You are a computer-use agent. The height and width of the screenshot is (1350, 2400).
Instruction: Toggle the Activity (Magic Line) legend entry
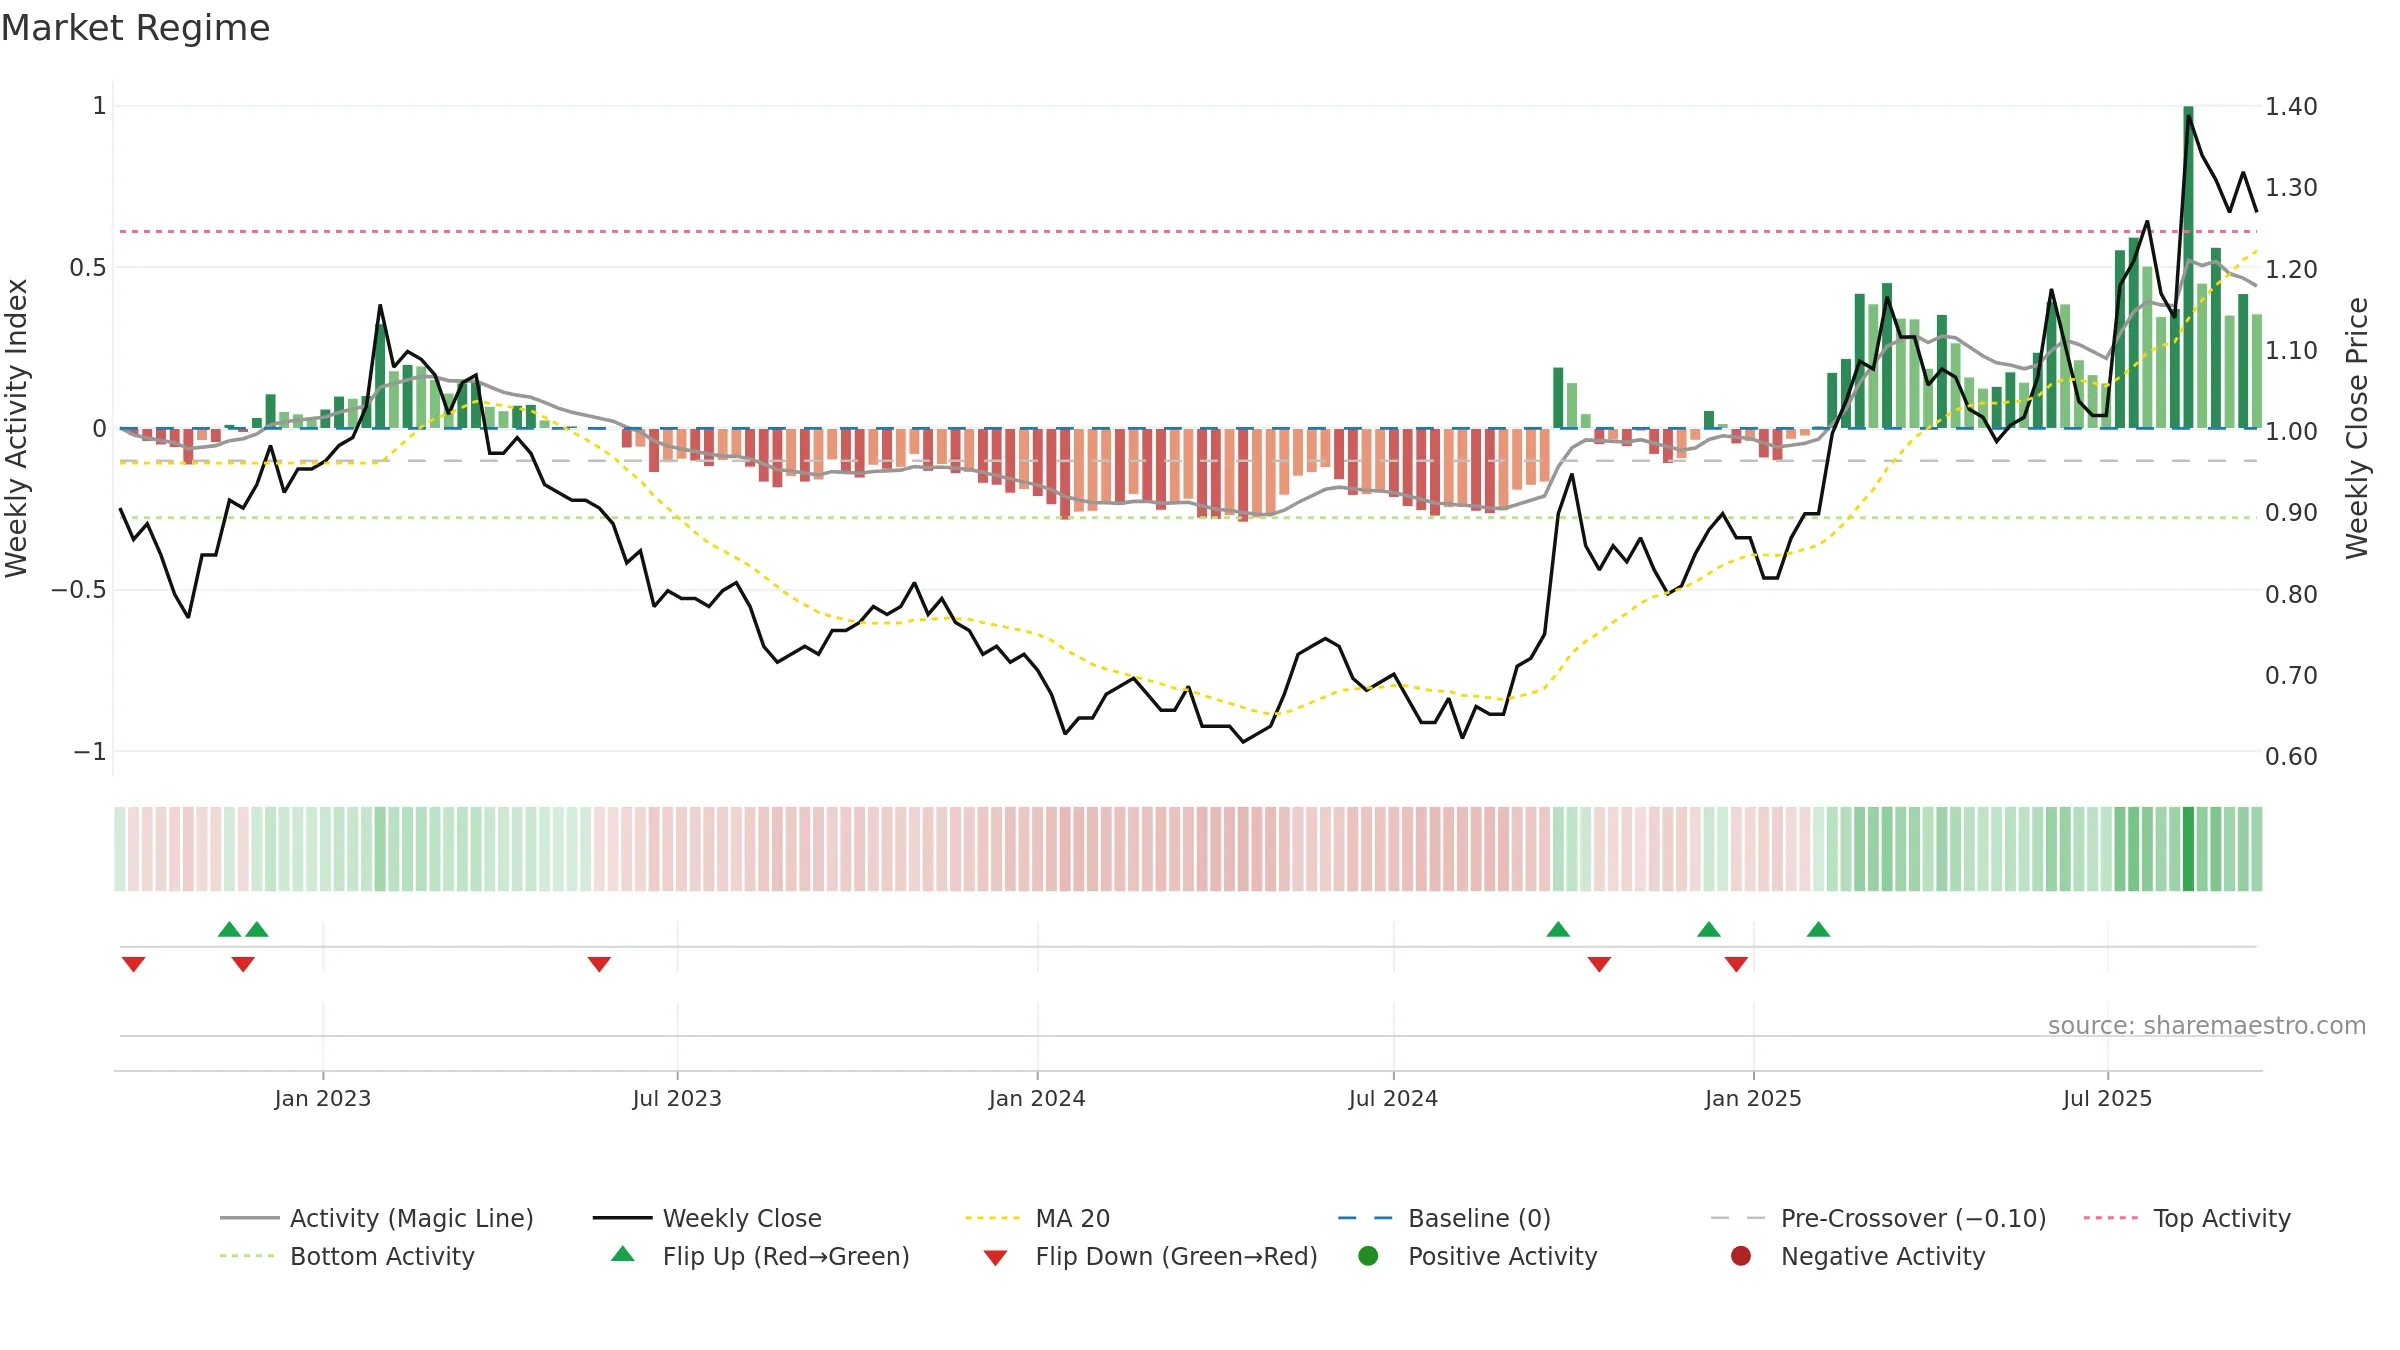377,1218
